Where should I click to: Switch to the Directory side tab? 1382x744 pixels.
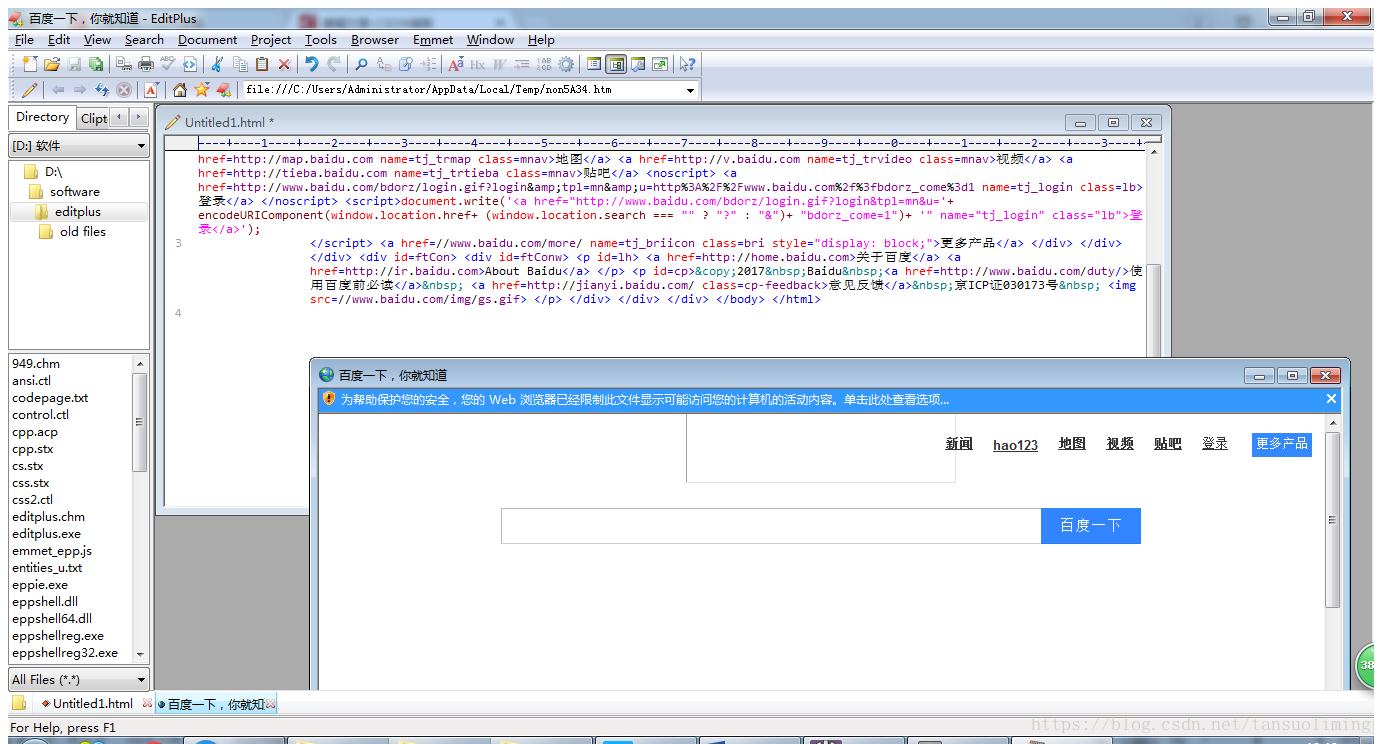click(42, 117)
